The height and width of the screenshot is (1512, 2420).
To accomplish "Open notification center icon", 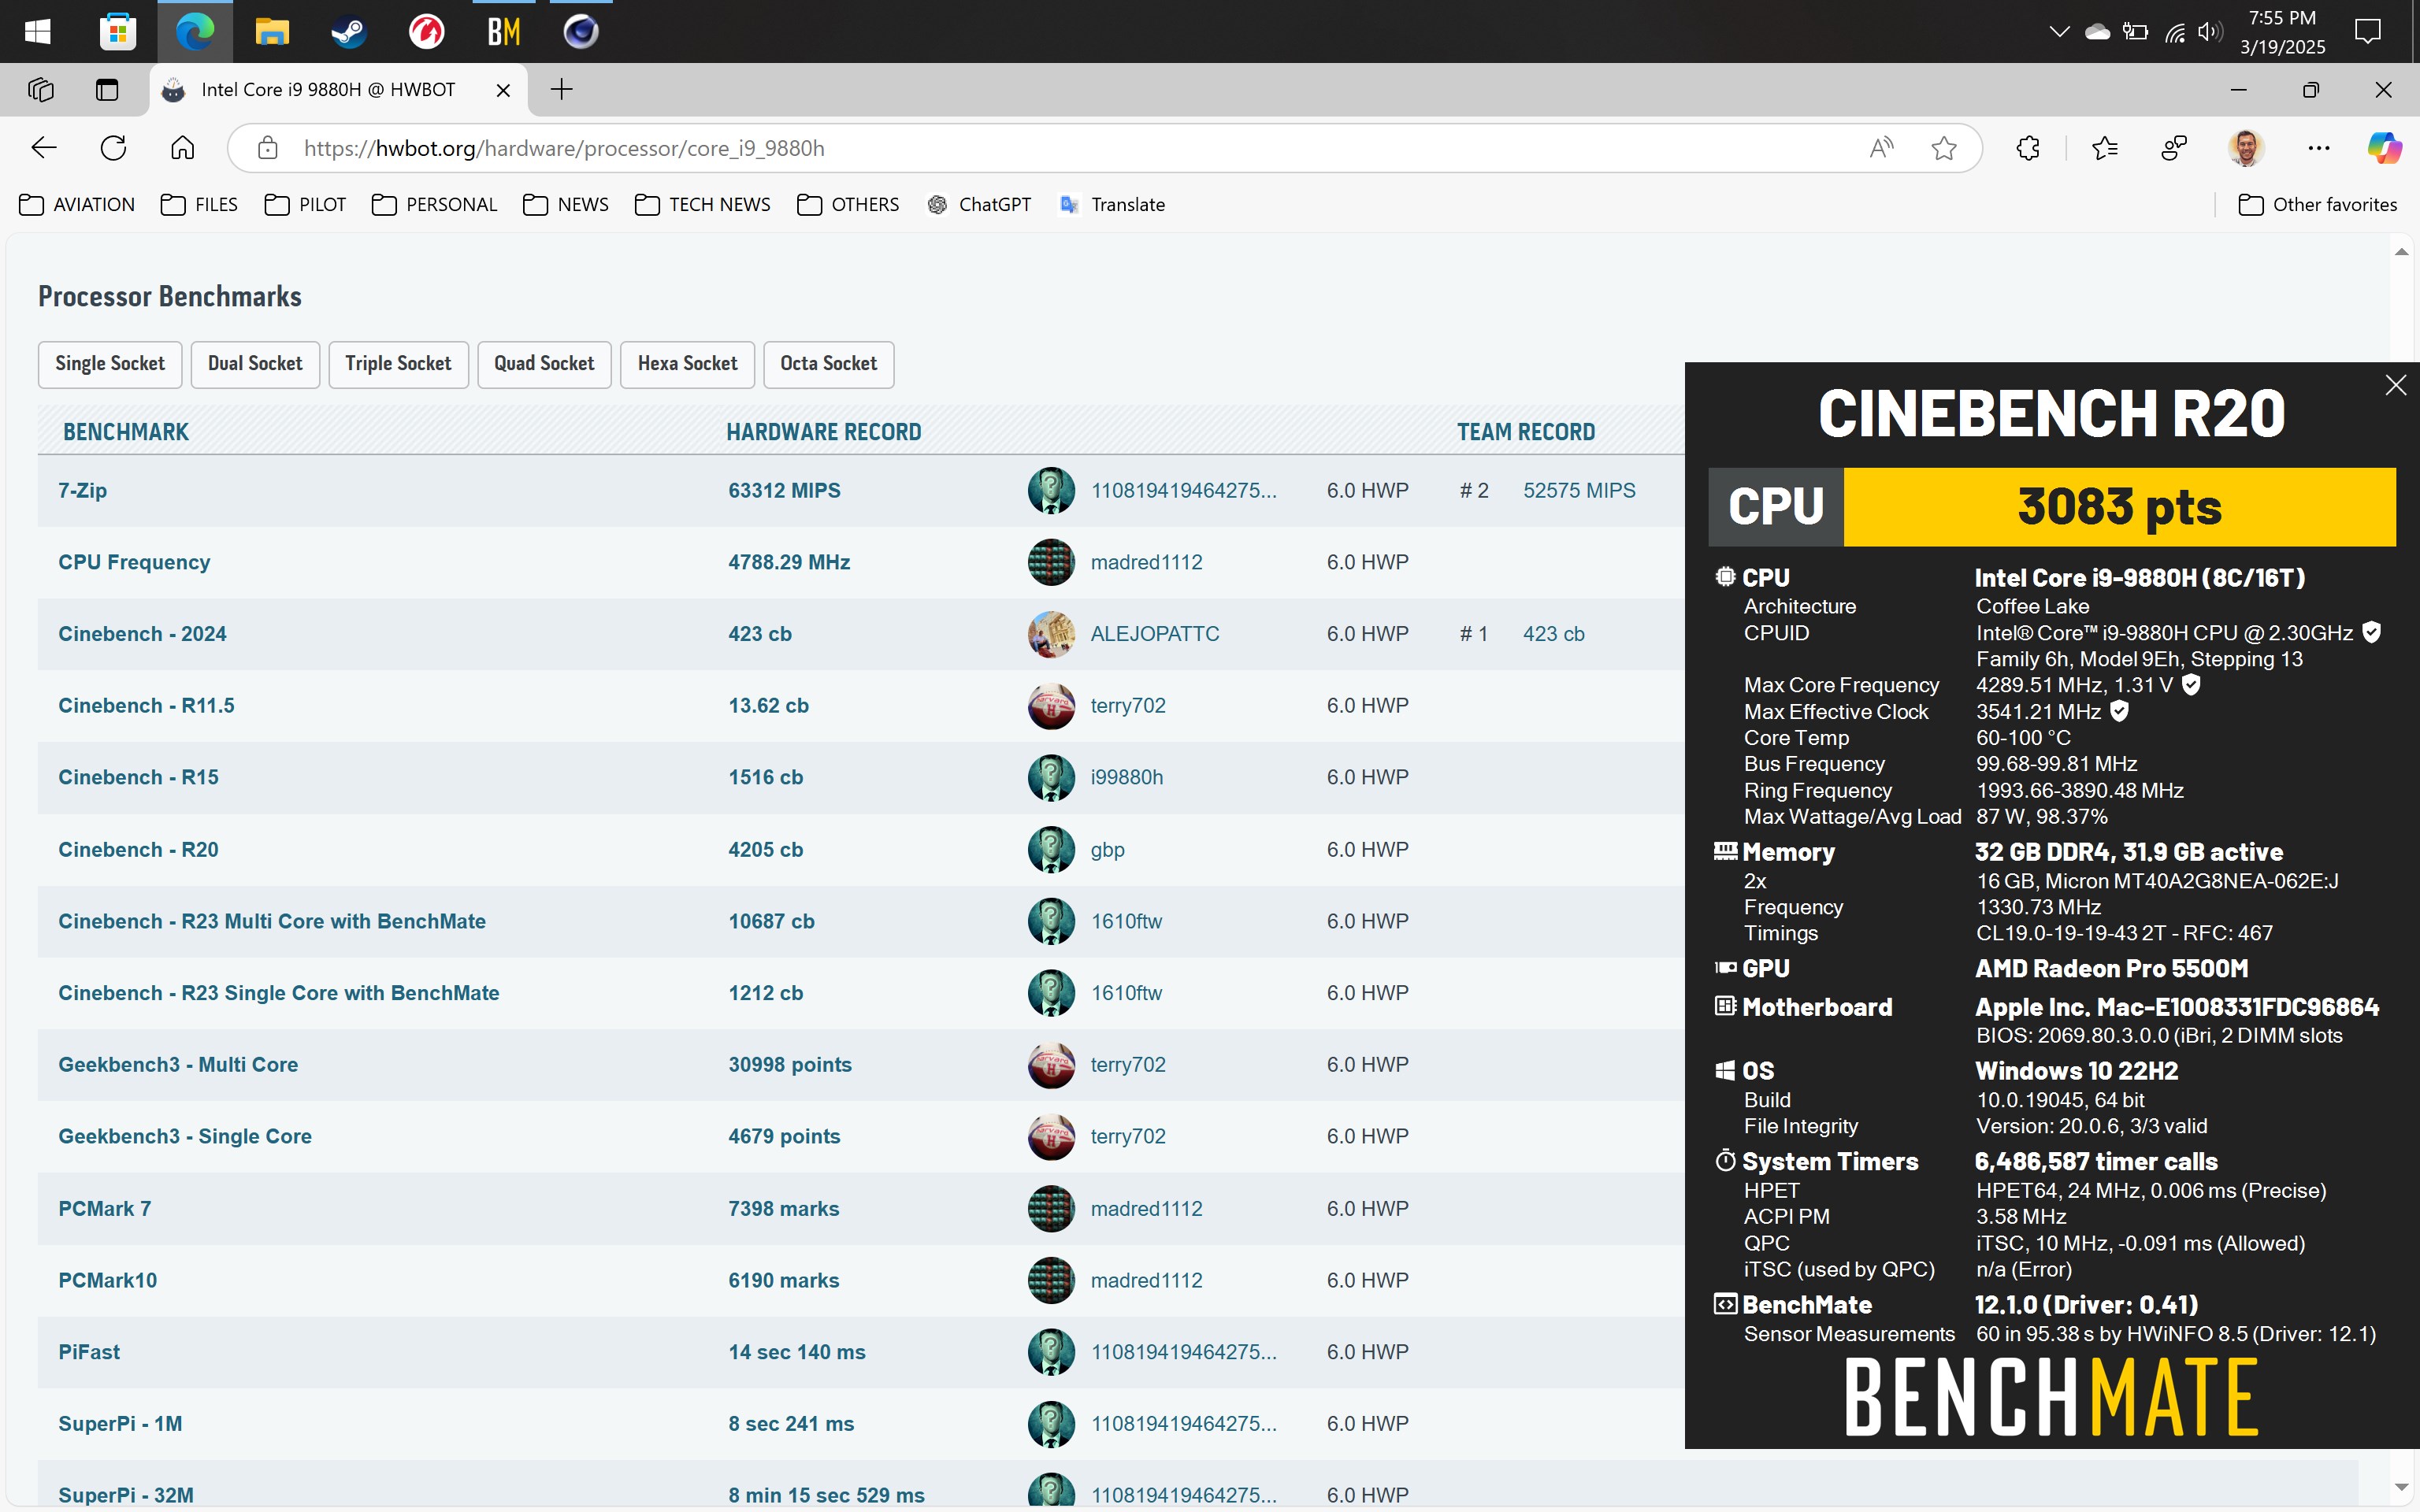I will 2367,31.
